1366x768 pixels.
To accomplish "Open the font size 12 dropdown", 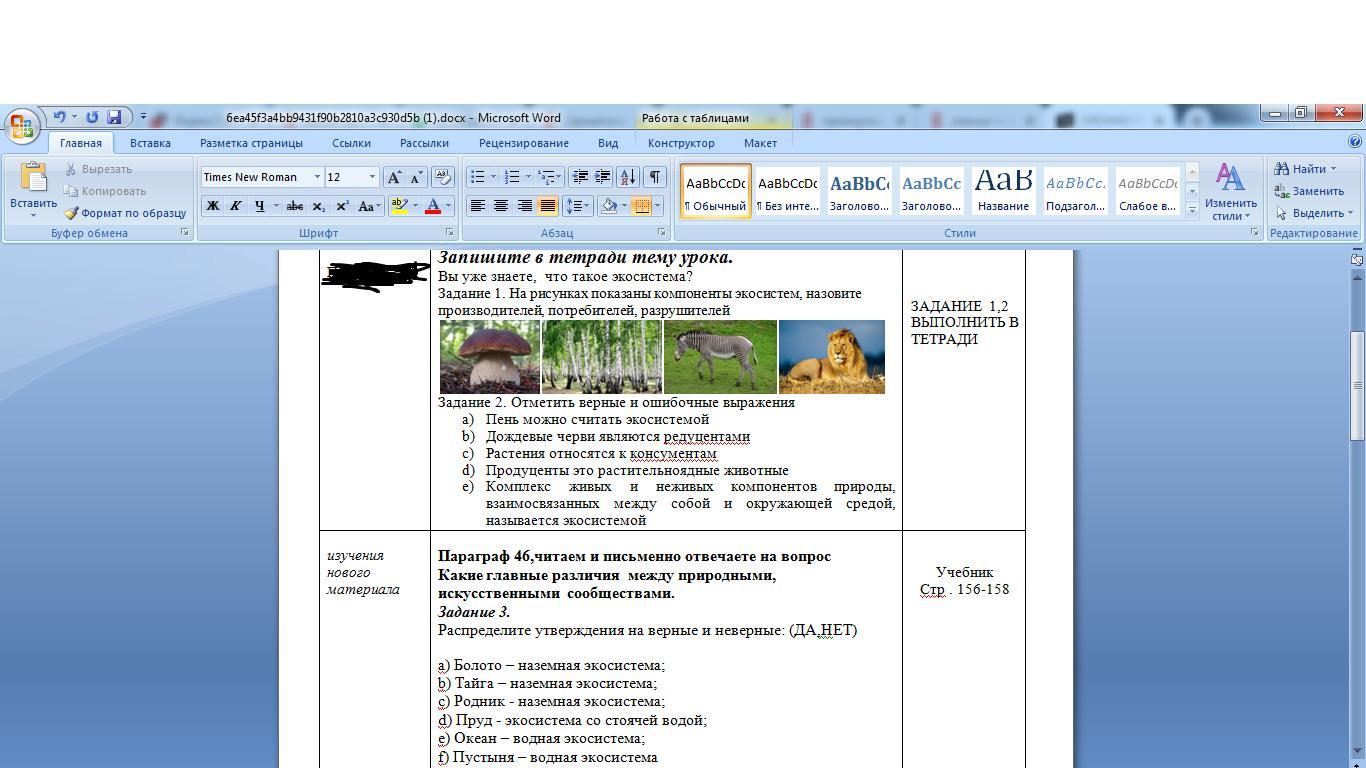I will 372,177.
